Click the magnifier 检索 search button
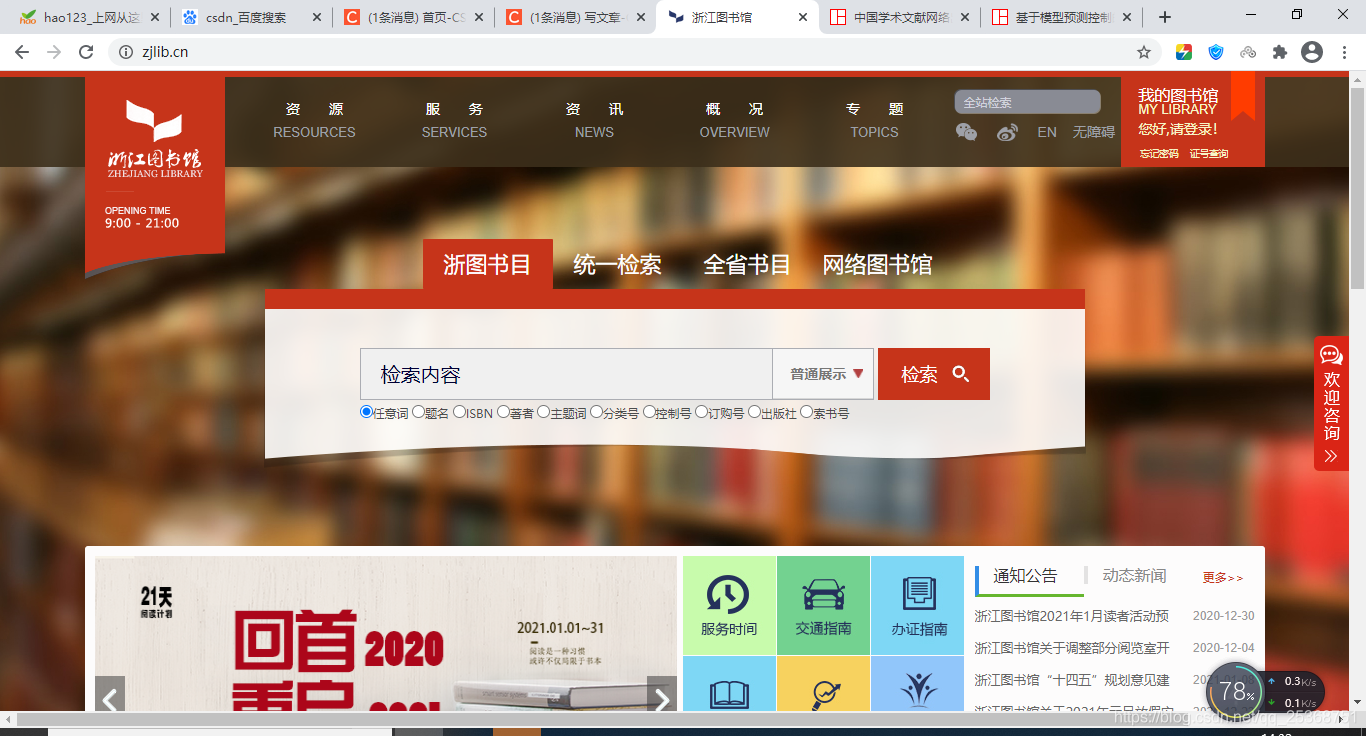 coord(934,374)
